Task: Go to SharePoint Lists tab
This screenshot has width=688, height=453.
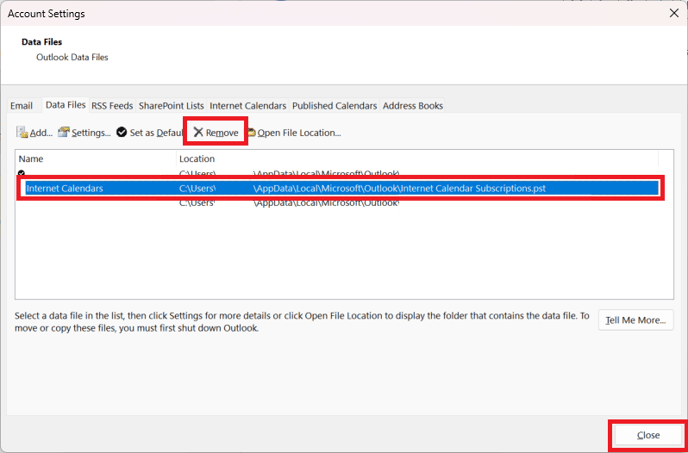Action: (171, 106)
